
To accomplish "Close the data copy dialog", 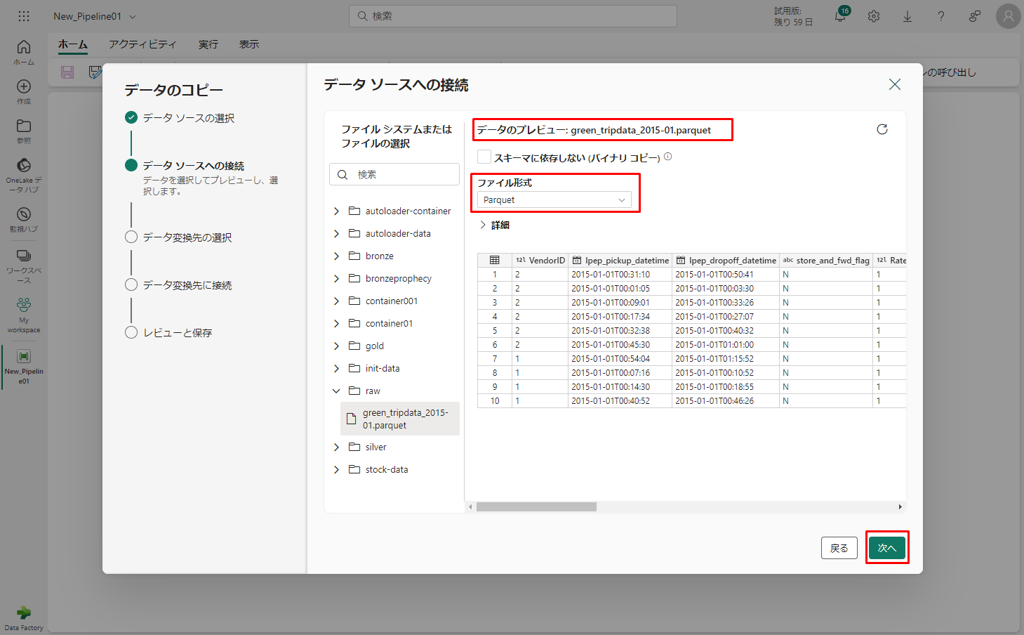I will point(895,84).
